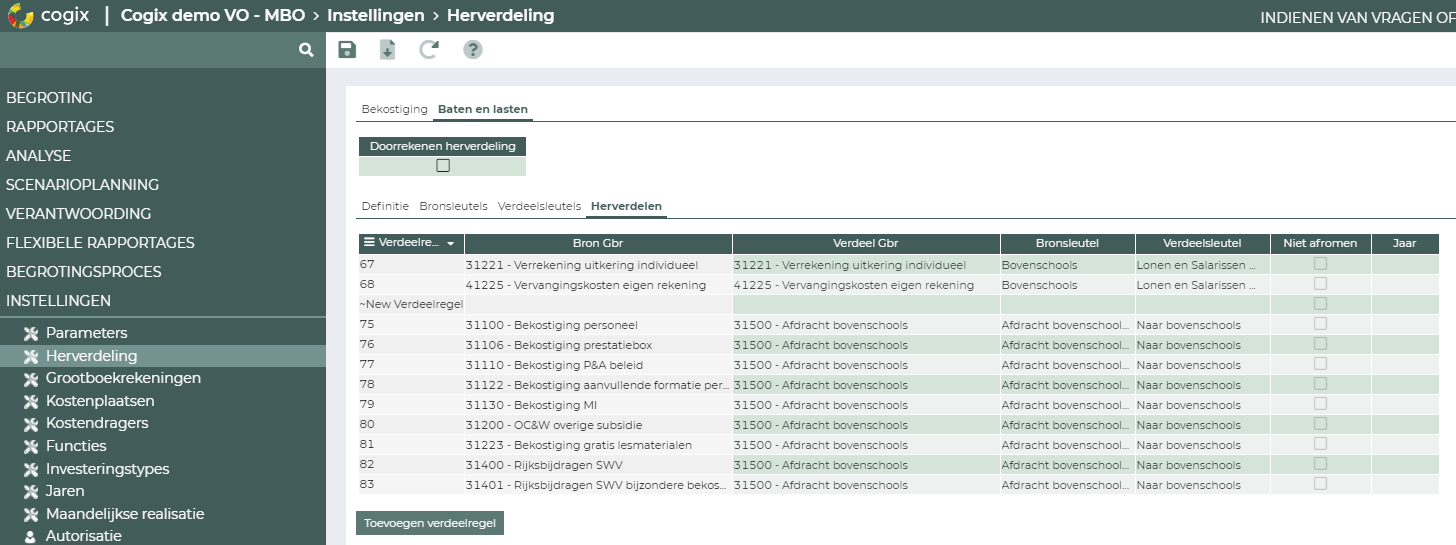Click the tools icon beside Jaren

(30, 491)
